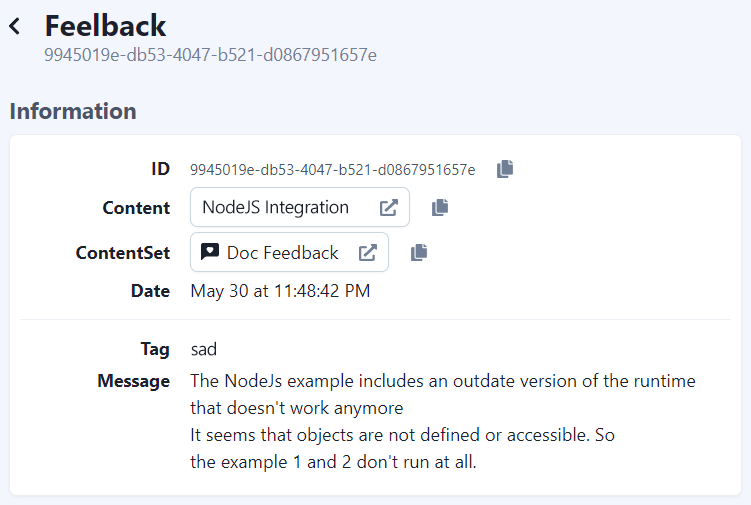Copy the NodeJS Integration content reference
Image resolution: width=751 pixels, height=505 pixels.
click(440, 207)
